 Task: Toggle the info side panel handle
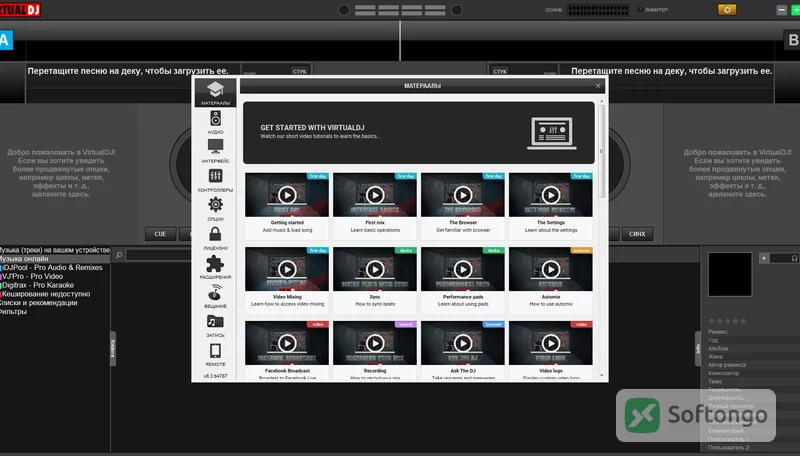[698, 348]
